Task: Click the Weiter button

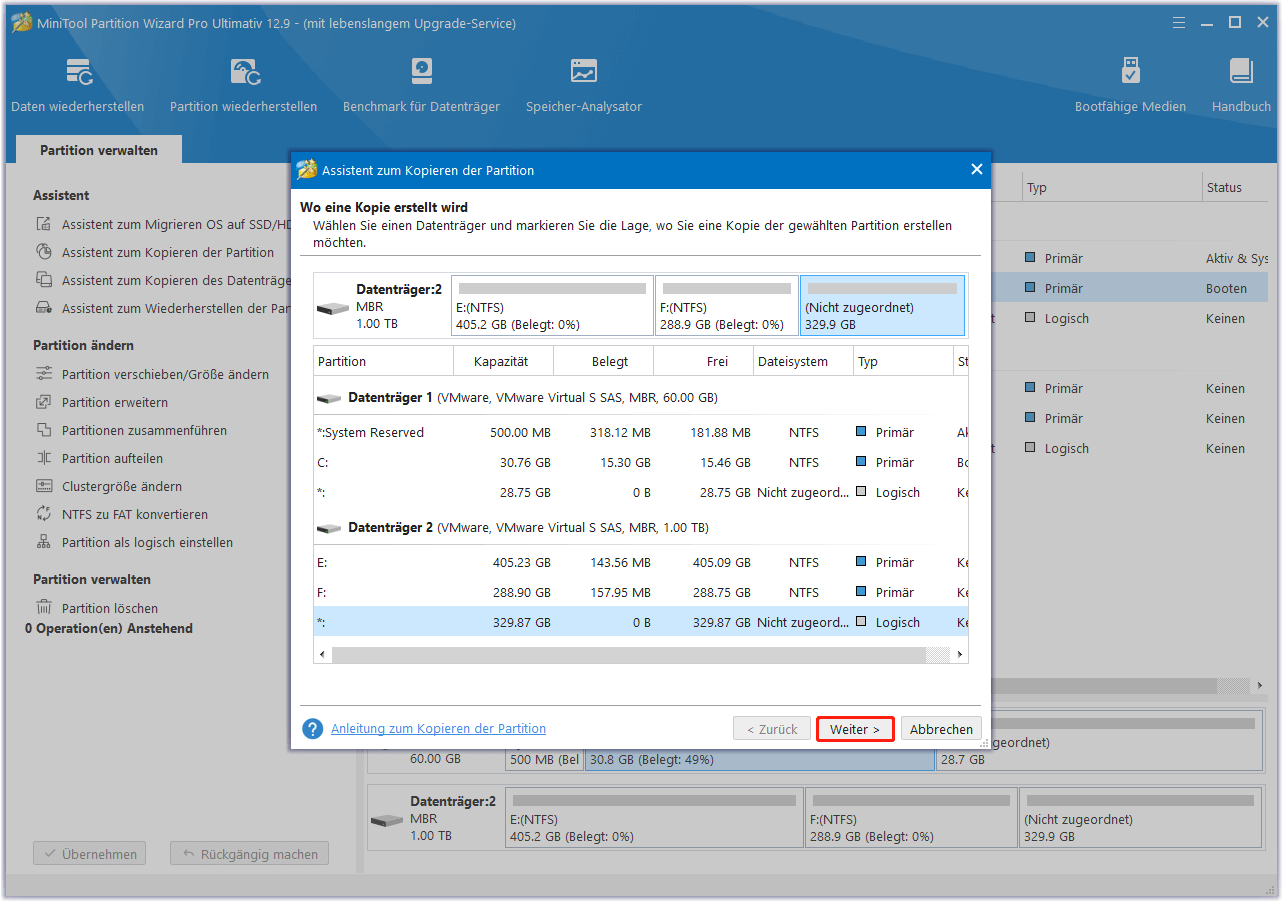Action: pos(855,729)
